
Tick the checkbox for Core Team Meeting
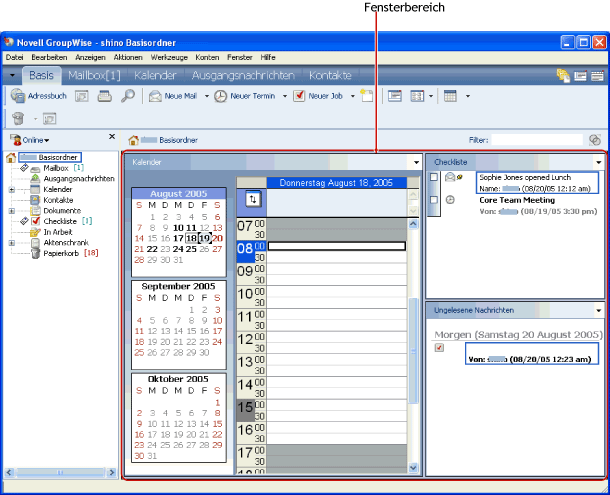[x=434, y=200]
